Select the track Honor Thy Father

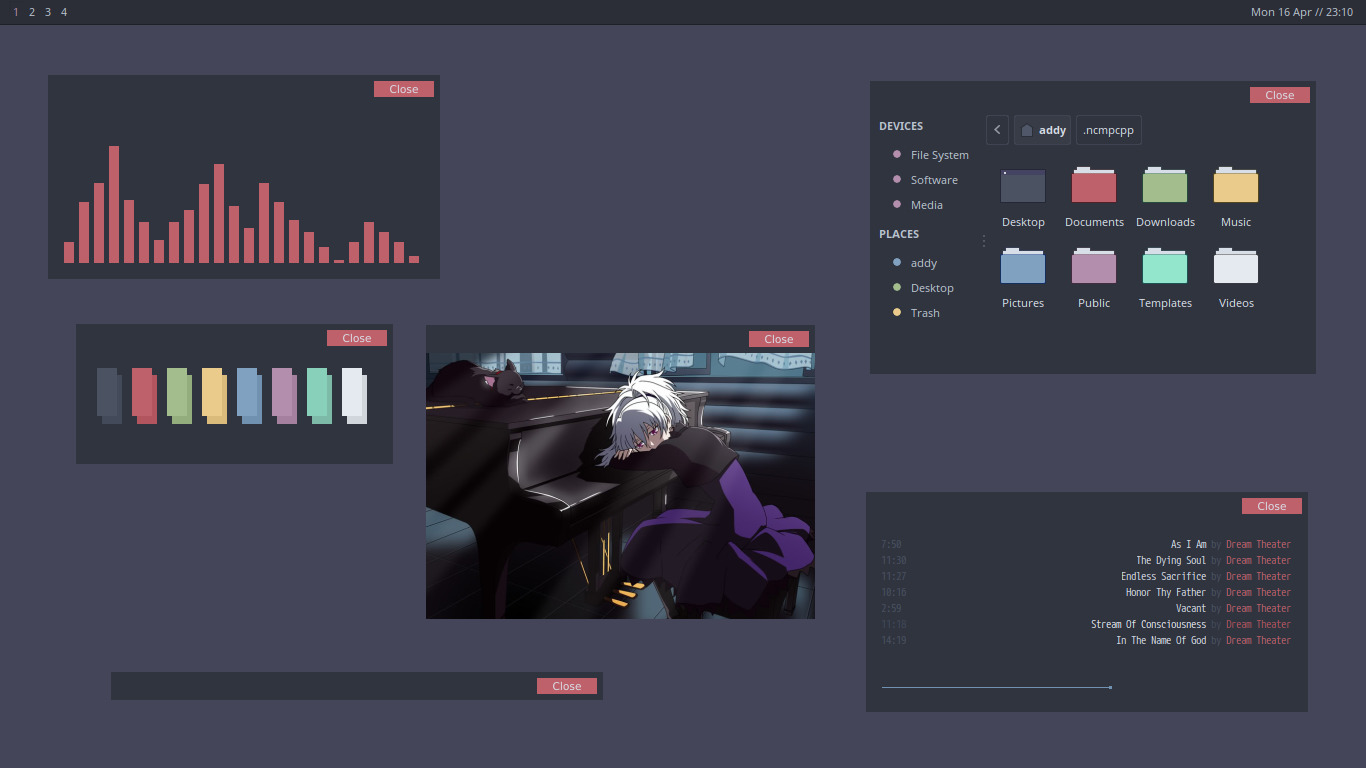tap(1166, 593)
